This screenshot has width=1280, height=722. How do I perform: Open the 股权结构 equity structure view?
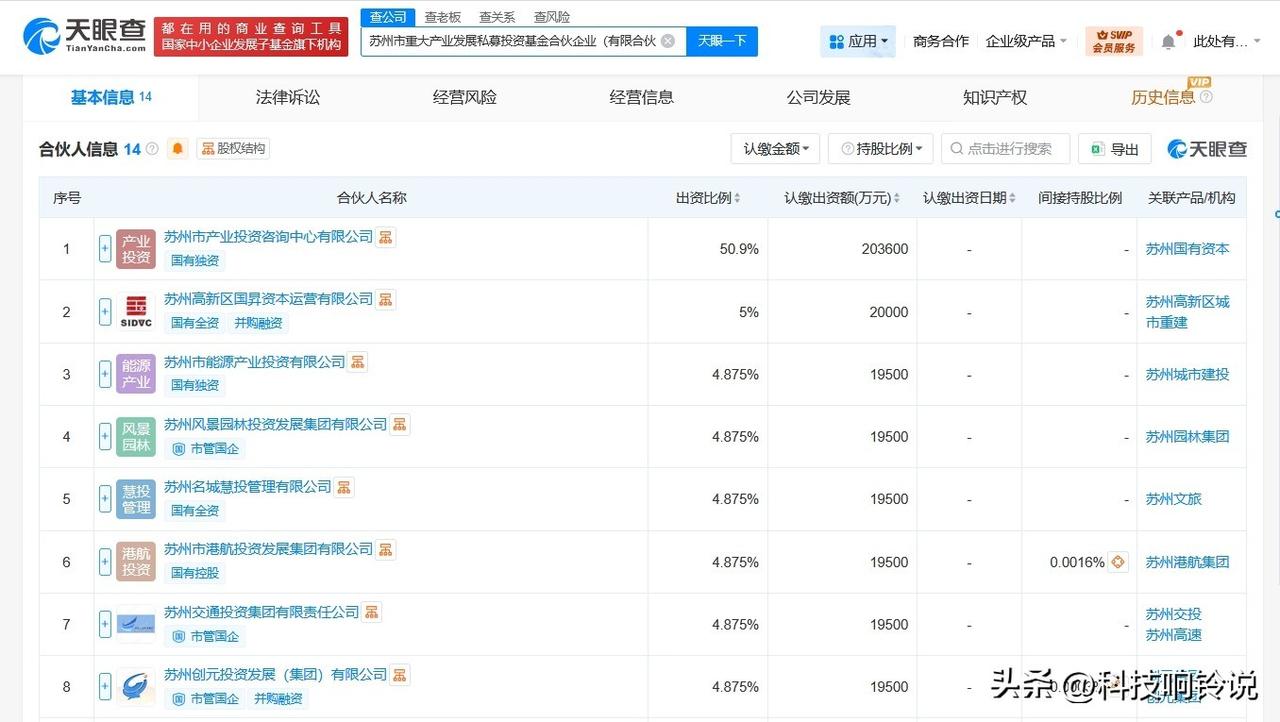point(233,149)
